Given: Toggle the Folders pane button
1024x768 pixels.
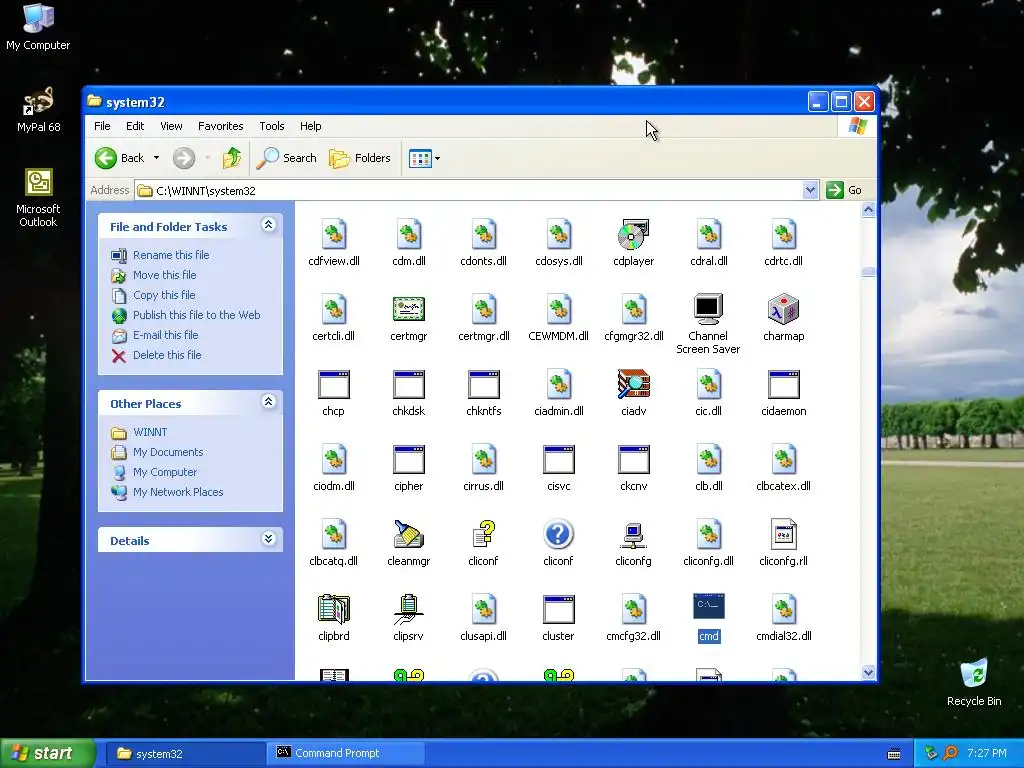Looking at the screenshot, I should click(x=360, y=158).
